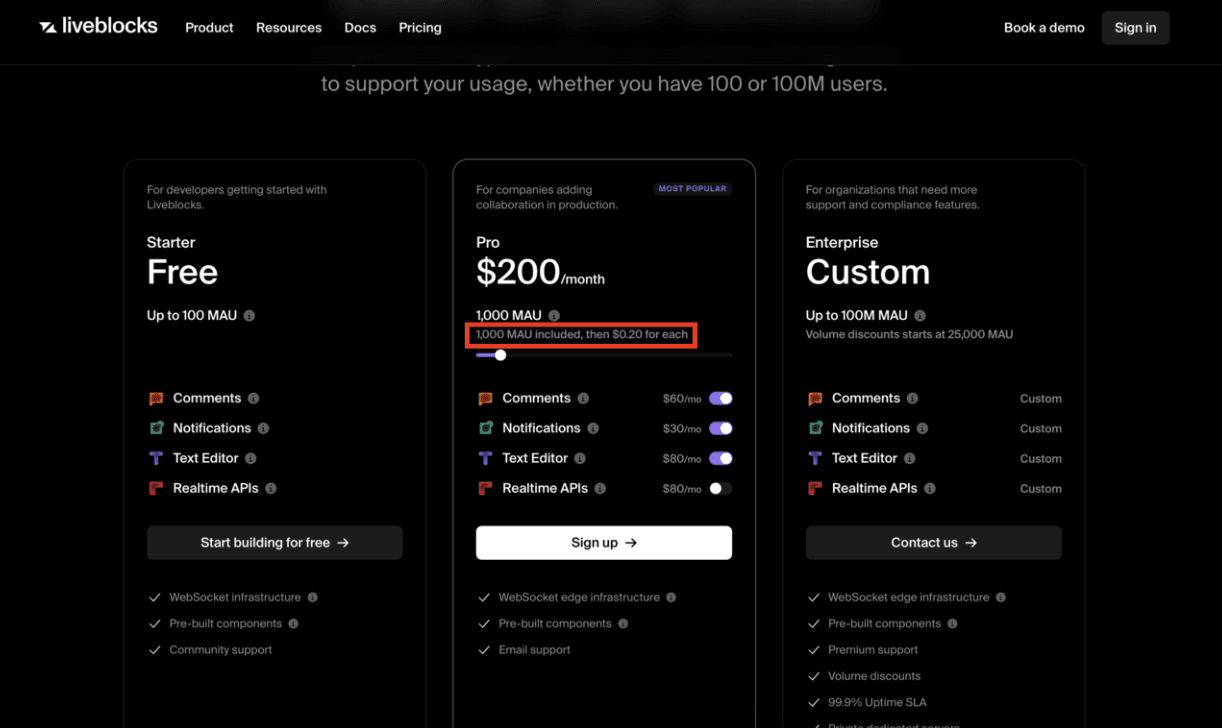
Task: Click info icon beside Up to 100M MAU
Action: point(920,316)
